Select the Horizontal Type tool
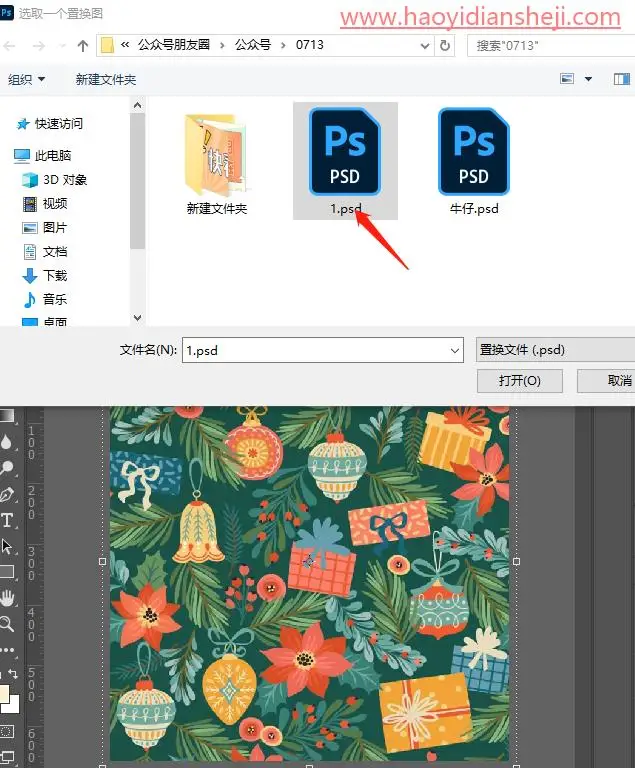The height and width of the screenshot is (768, 635). pos(7,520)
